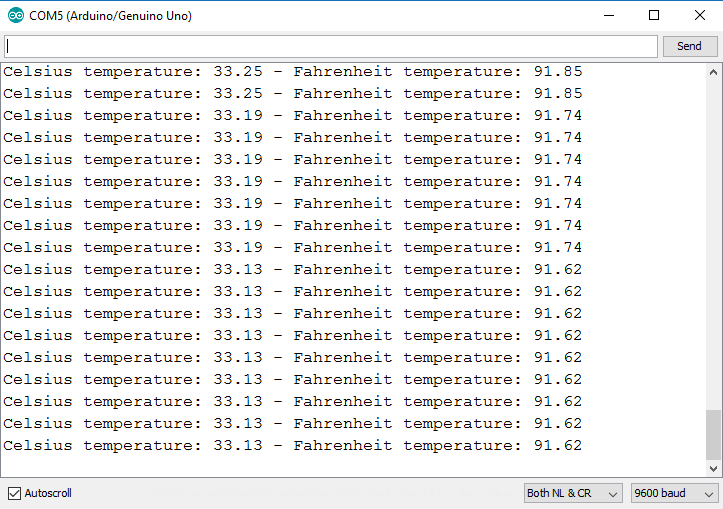Click the last line reading 91.74 Fahrenheit
The height and width of the screenshot is (509, 723).
(292, 248)
